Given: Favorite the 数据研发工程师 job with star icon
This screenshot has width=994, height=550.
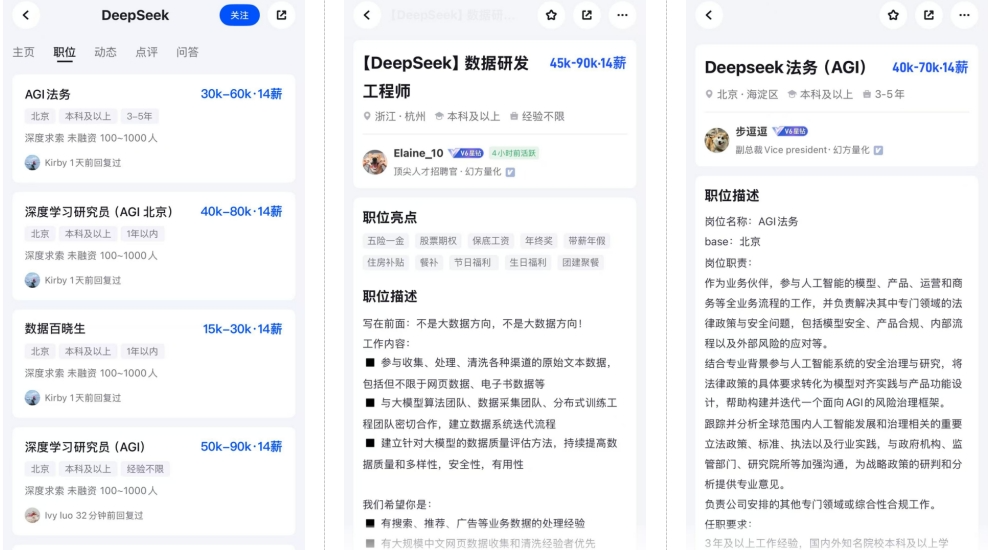Looking at the screenshot, I should (x=552, y=15).
